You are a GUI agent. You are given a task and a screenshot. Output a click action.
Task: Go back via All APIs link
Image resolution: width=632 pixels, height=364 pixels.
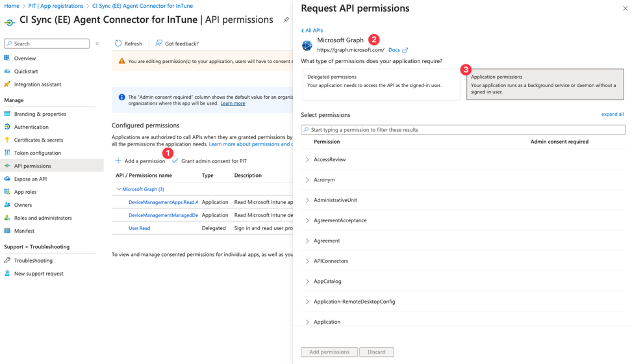click(x=312, y=30)
